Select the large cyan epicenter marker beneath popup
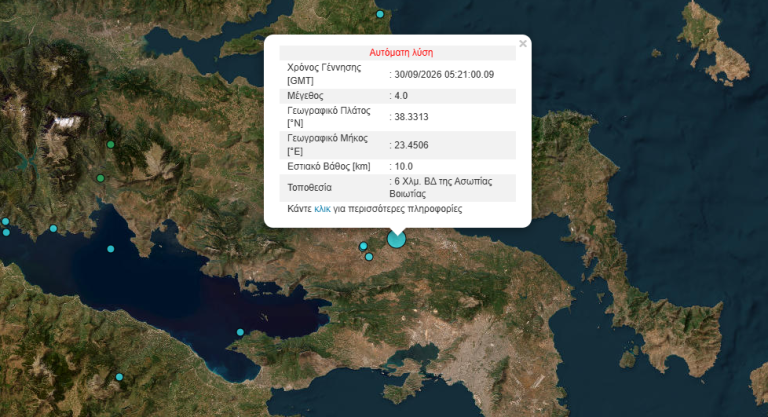This screenshot has height=417, width=768. coord(396,239)
